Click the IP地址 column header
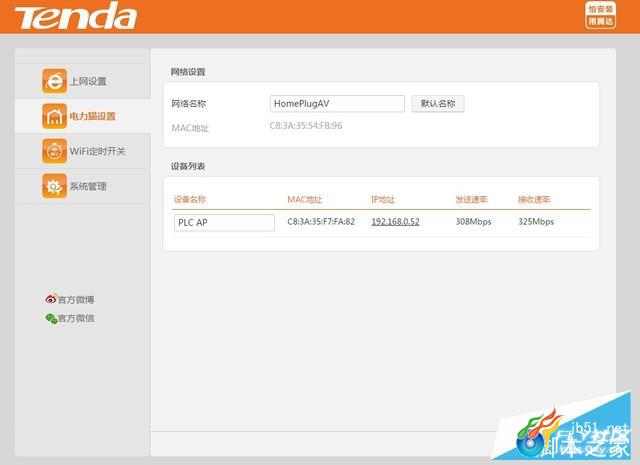Viewport: 640px width, 465px height. (383, 199)
